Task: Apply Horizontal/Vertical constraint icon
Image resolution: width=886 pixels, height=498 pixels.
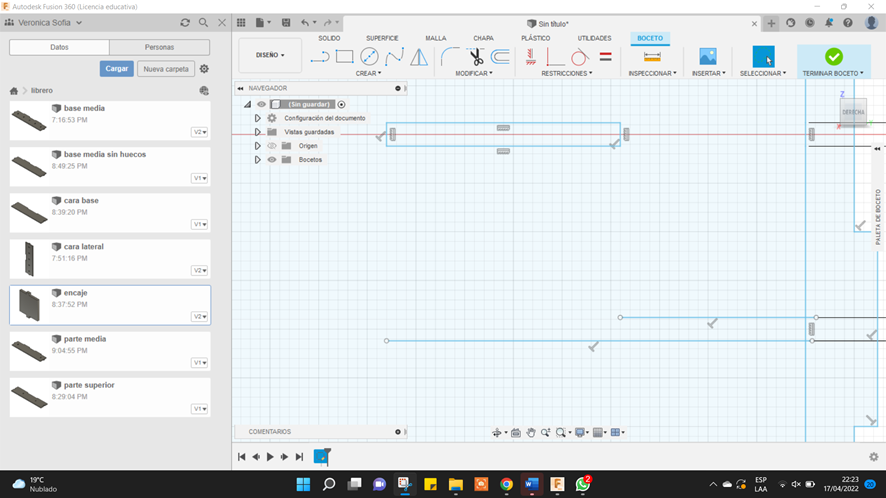Action: click(531, 57)
